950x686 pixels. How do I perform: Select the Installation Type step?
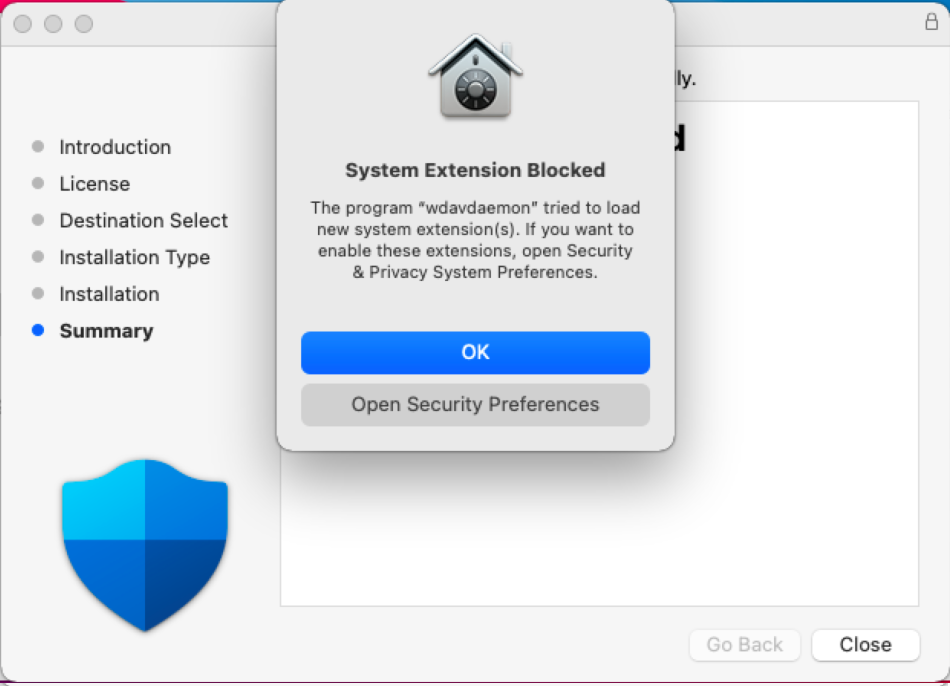pos(135,258)
